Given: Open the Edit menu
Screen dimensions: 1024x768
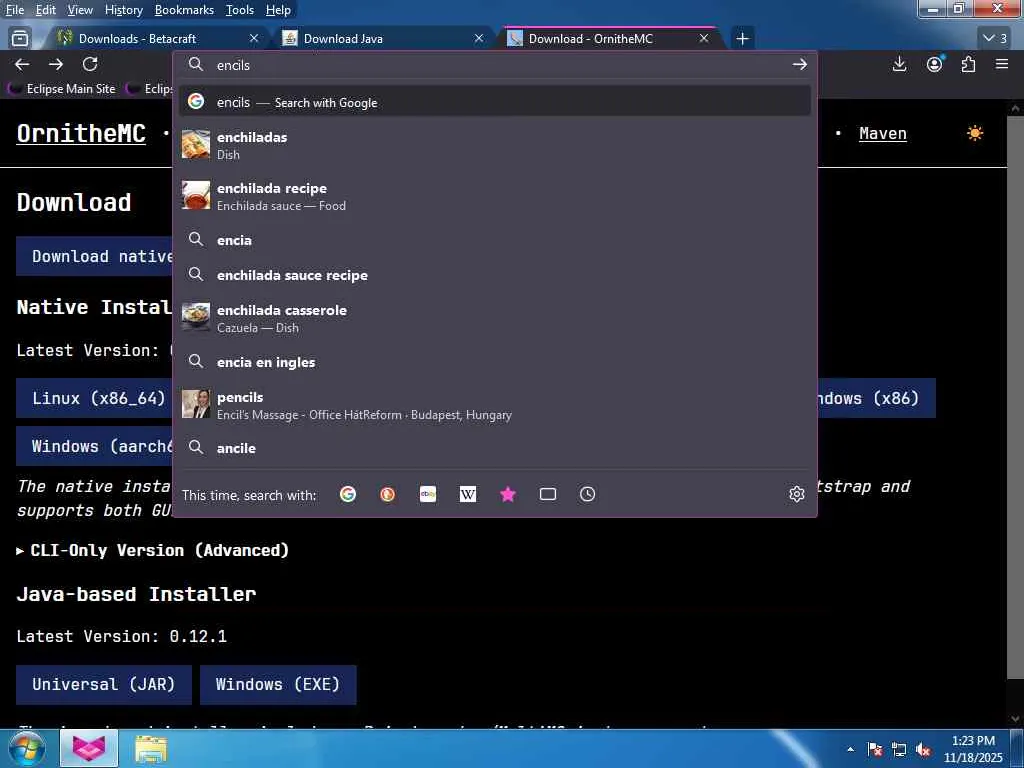Looking at the screenshot, I should coord(46,10).
